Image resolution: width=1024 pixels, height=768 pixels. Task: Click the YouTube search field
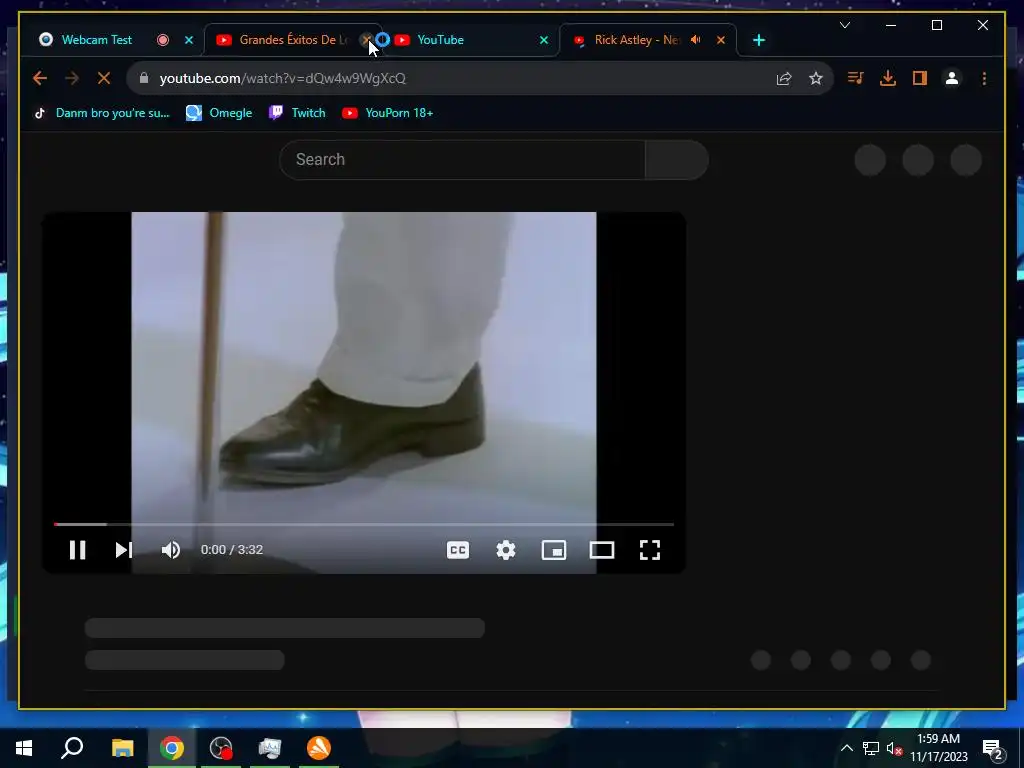pos(462,159)
